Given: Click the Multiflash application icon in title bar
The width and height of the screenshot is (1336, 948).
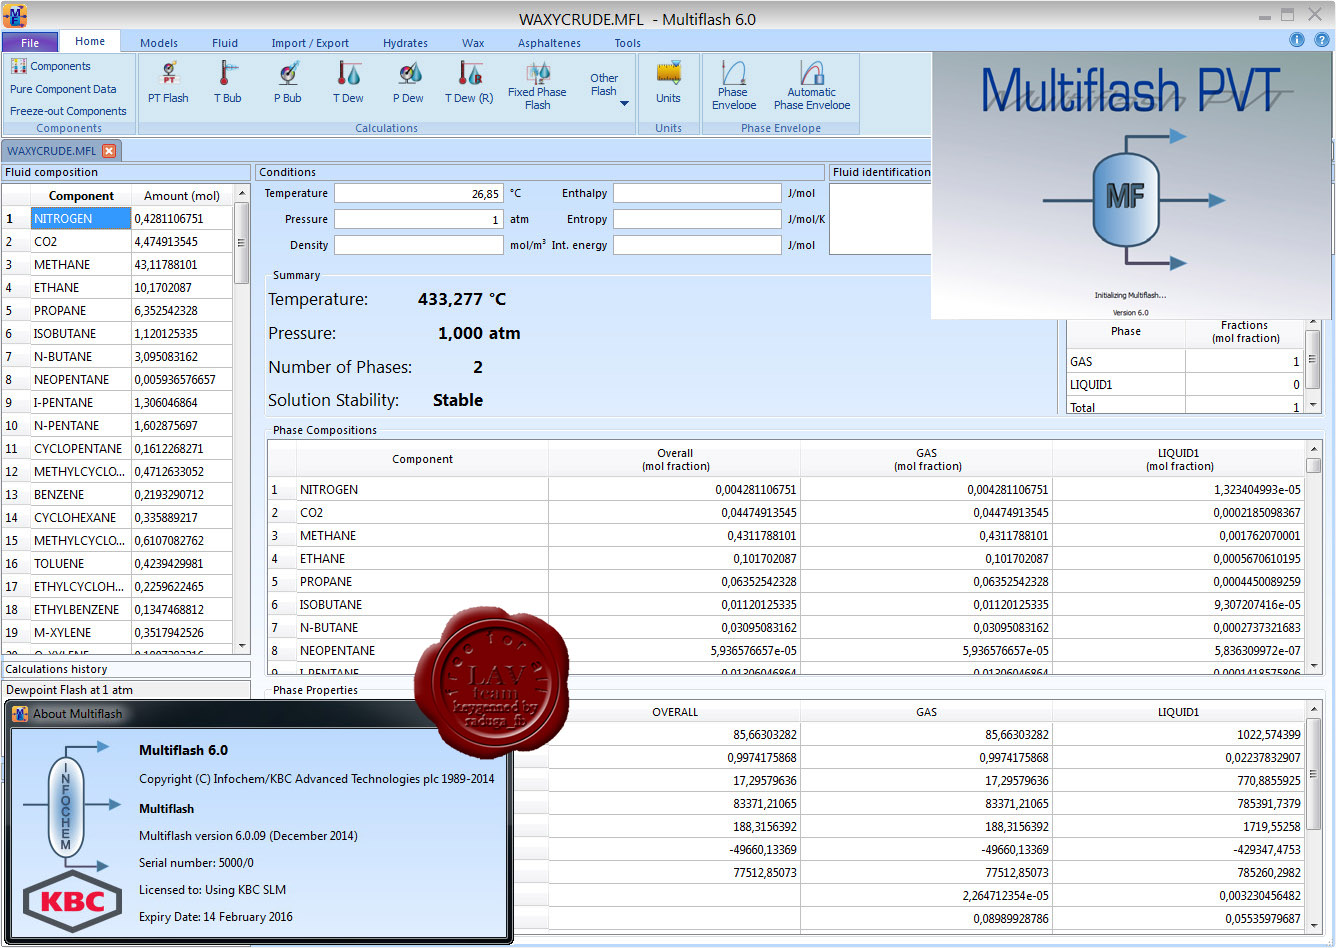Looking at the screenshot, I should [15, 17].
